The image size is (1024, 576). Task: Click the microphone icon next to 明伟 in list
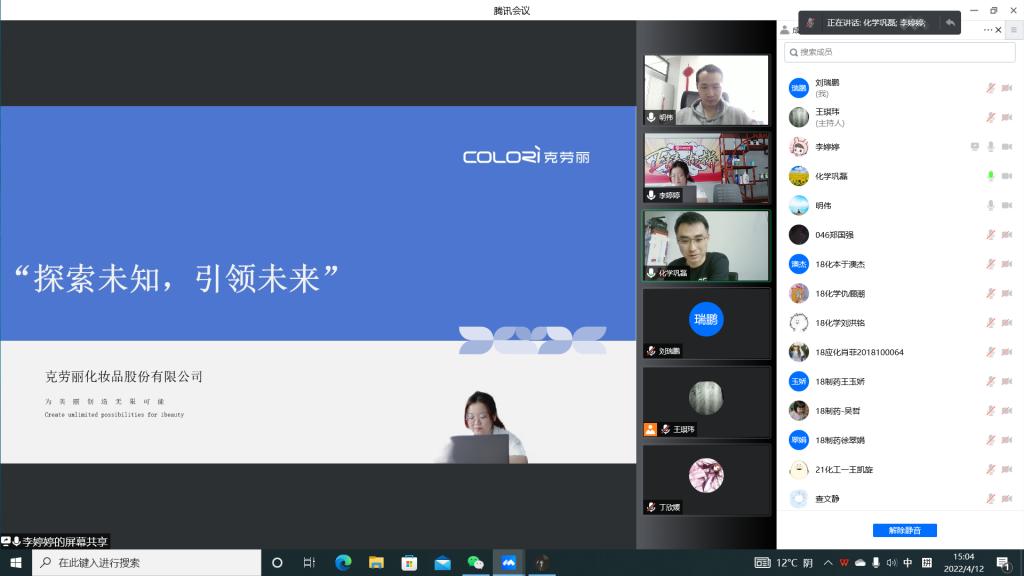click(x=990, y=206)
